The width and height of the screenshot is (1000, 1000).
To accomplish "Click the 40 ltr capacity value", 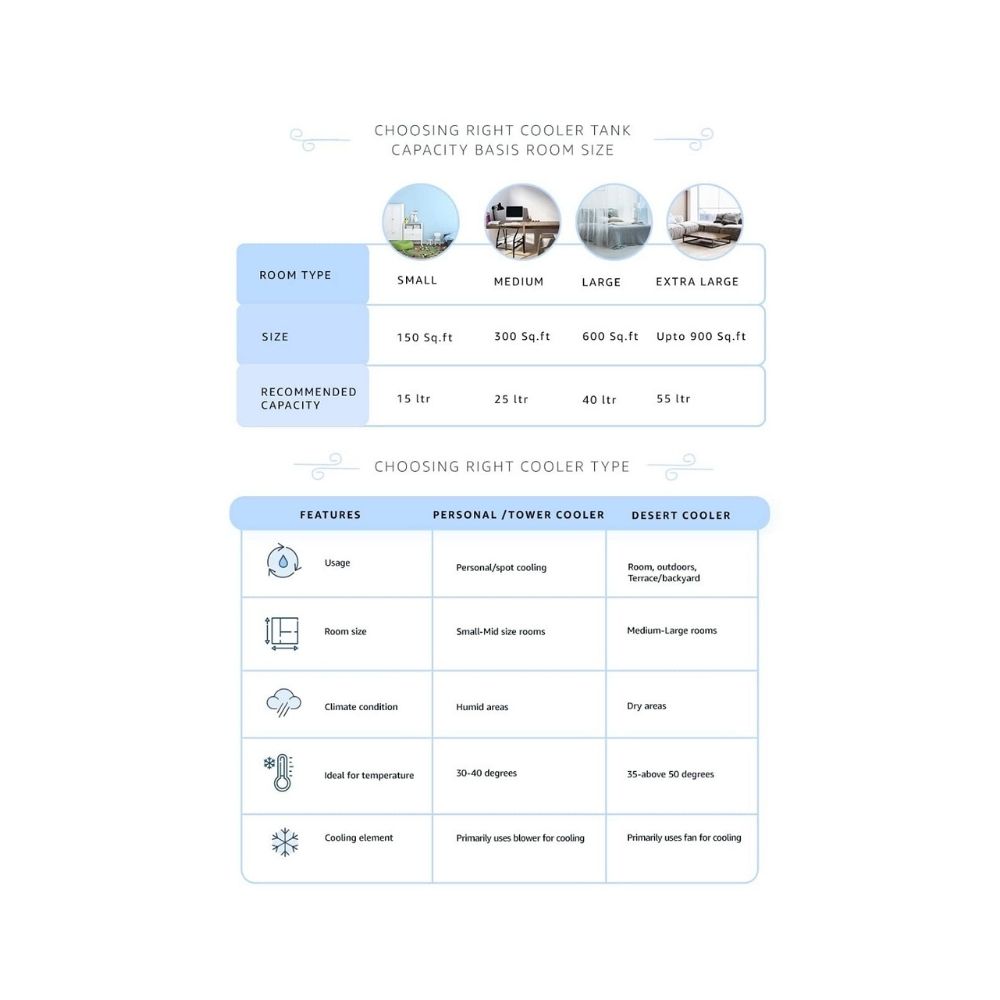I will click(599, 400).
